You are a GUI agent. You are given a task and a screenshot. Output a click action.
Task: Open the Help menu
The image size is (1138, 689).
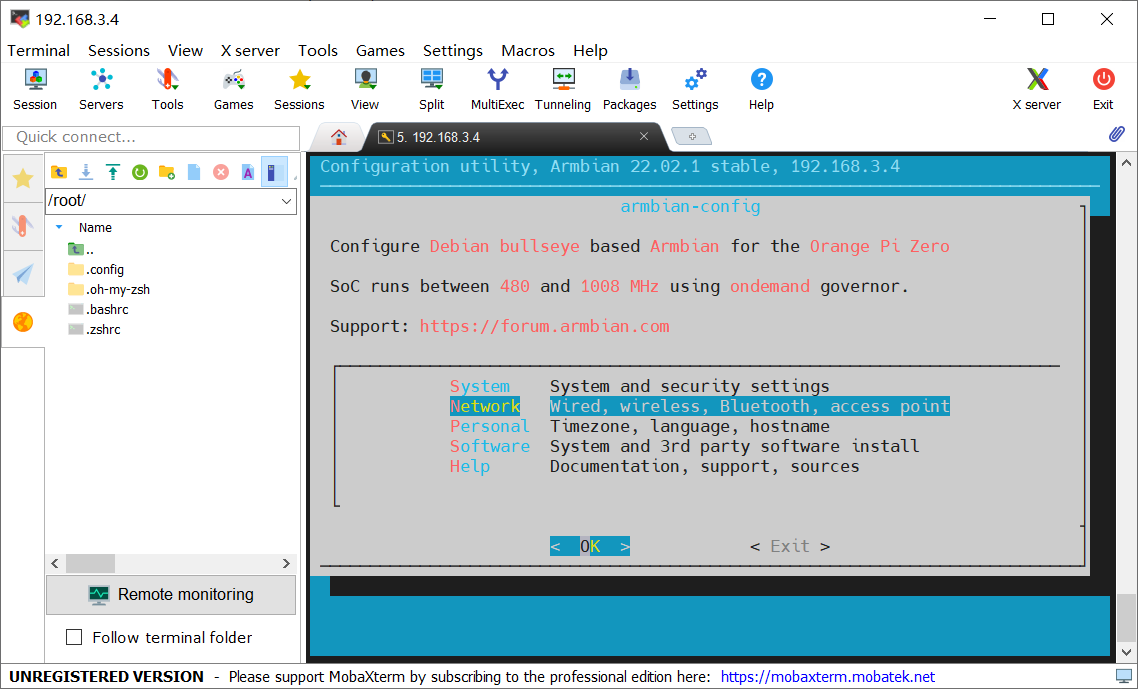point(591,50)
